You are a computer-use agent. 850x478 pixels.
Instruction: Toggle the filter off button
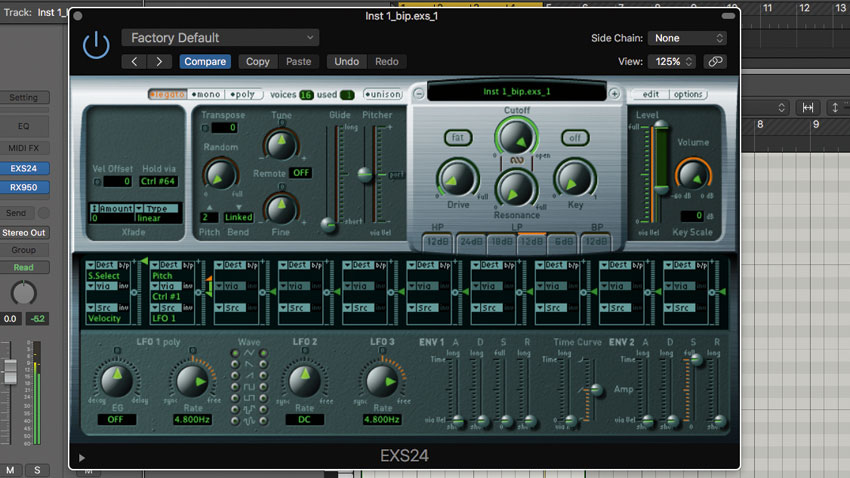575,138
